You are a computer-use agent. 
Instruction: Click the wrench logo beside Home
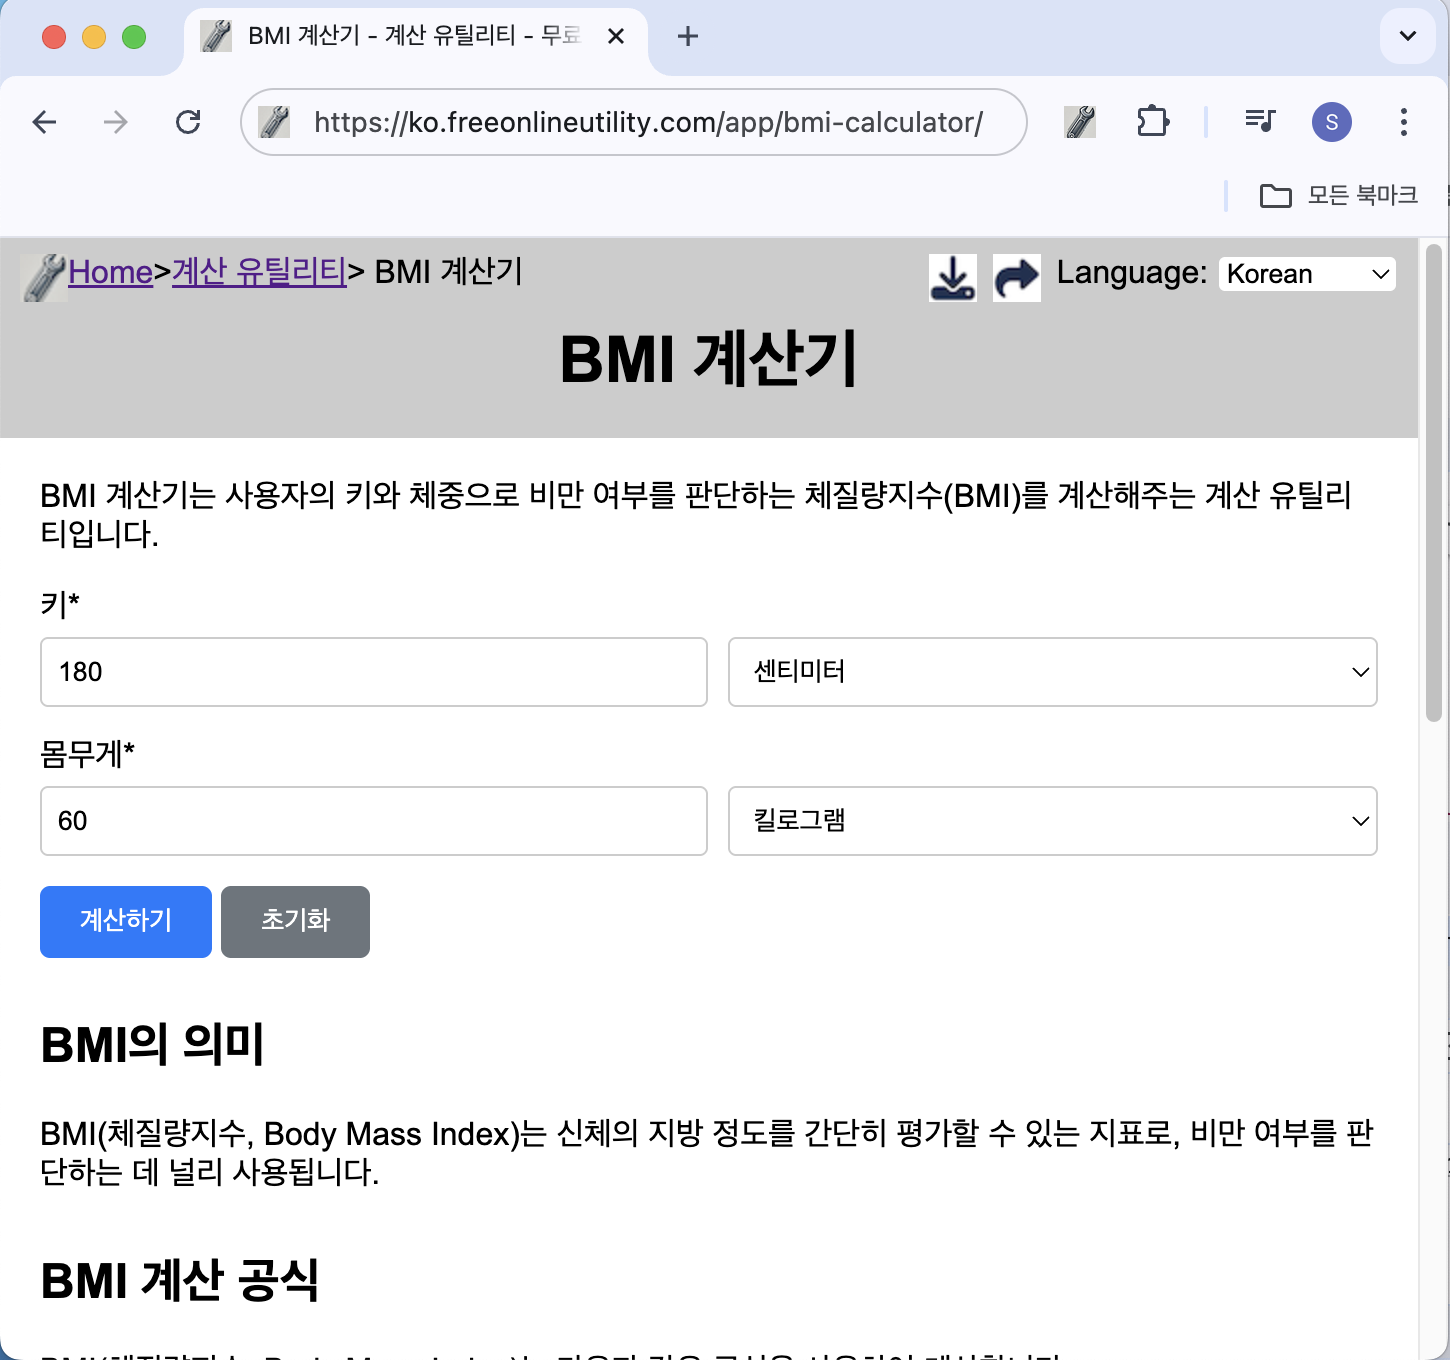pyautogui.click(x=44, y=277)
